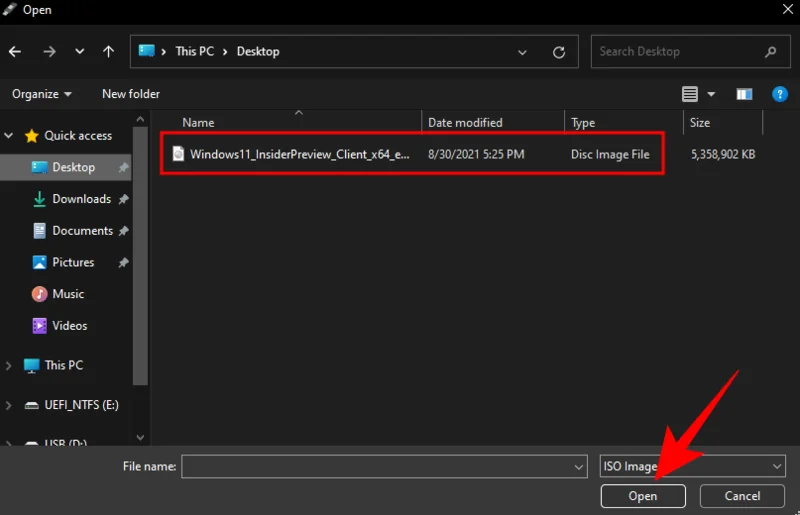This screenshot has height=515, width=800.
Task: Change the view layout icon
Action: tap(690, 94)
